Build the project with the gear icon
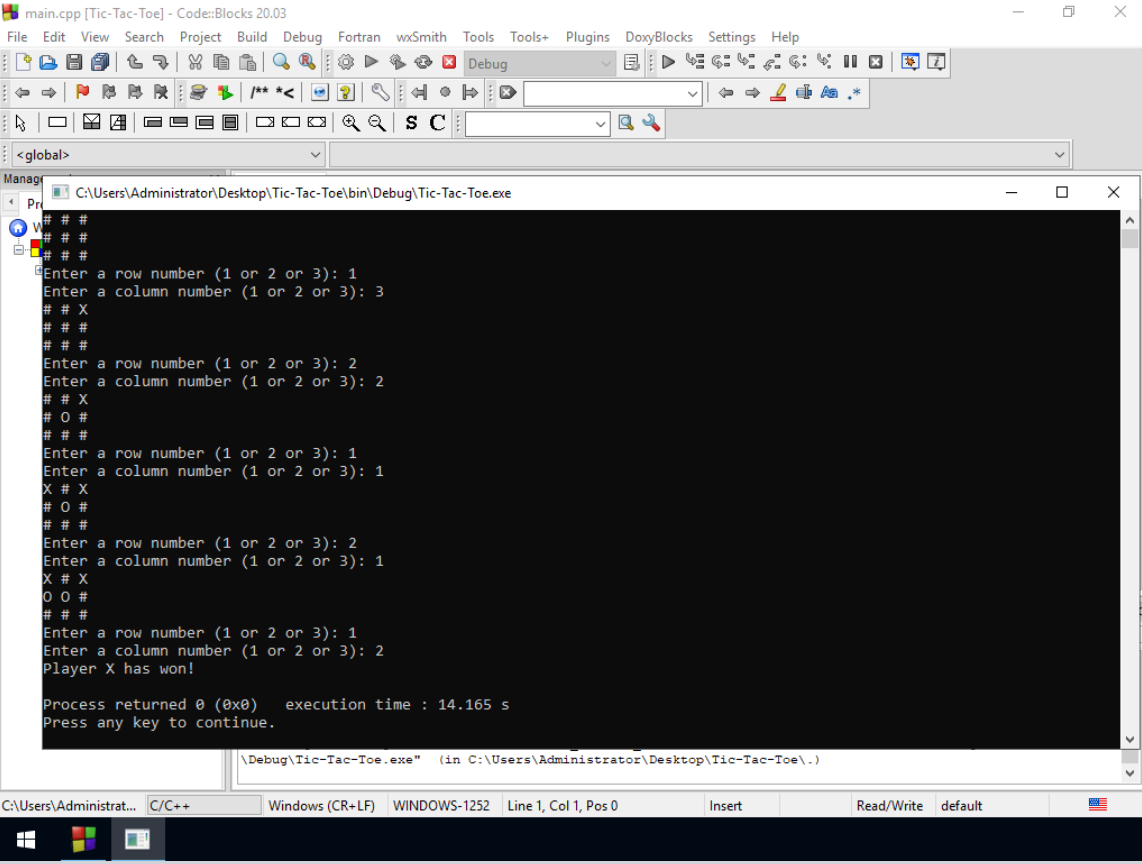Image resolution: width=1142 pixels, height=864 pixels. pyautogui.click(x=346, y=63)
